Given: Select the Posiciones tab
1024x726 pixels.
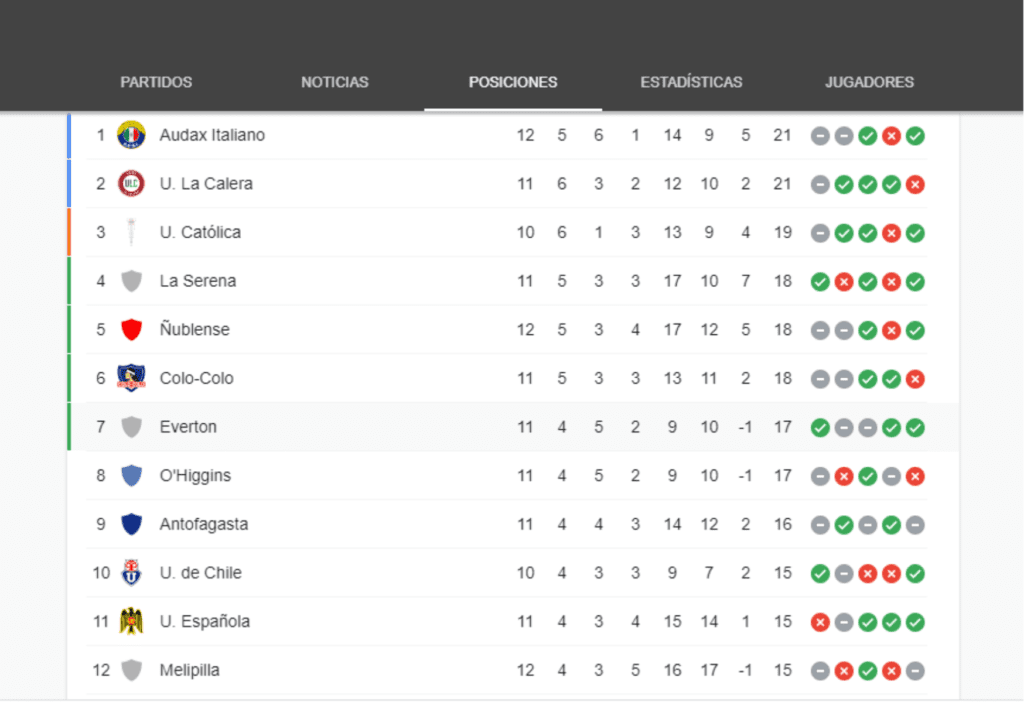Looking at the screenshot, I should point(513,82).
